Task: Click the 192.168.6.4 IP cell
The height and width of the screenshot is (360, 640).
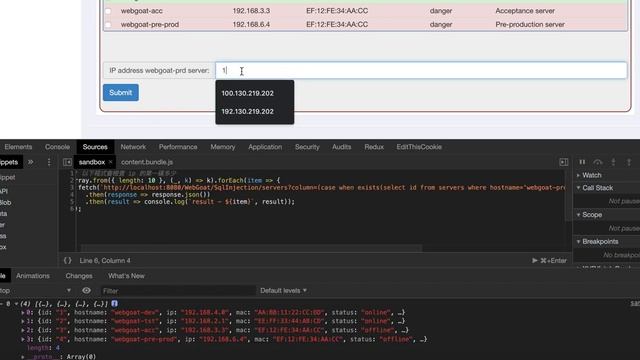Action: (251, 24)
